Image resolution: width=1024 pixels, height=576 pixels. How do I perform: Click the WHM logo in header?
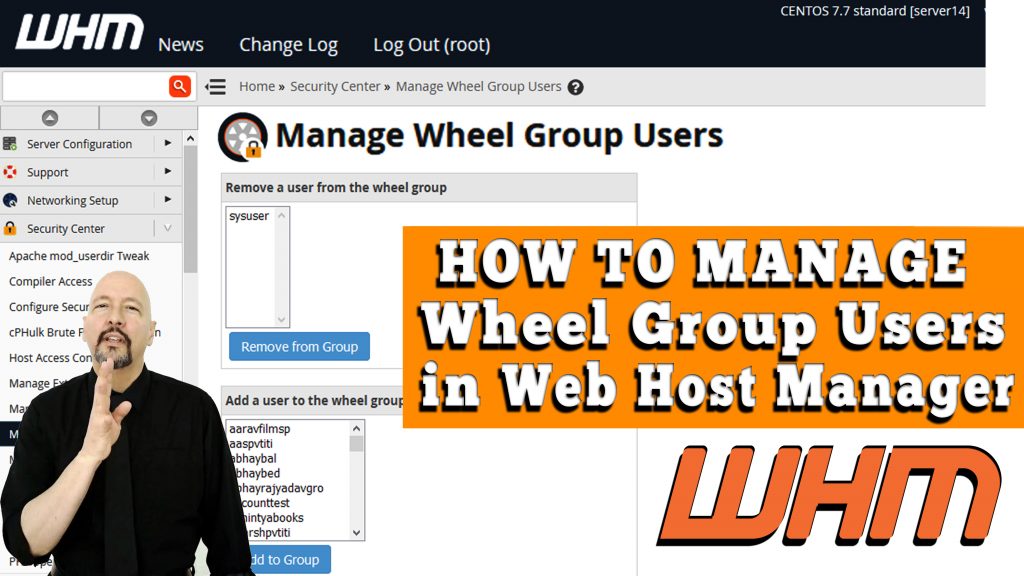click(80, 33)
